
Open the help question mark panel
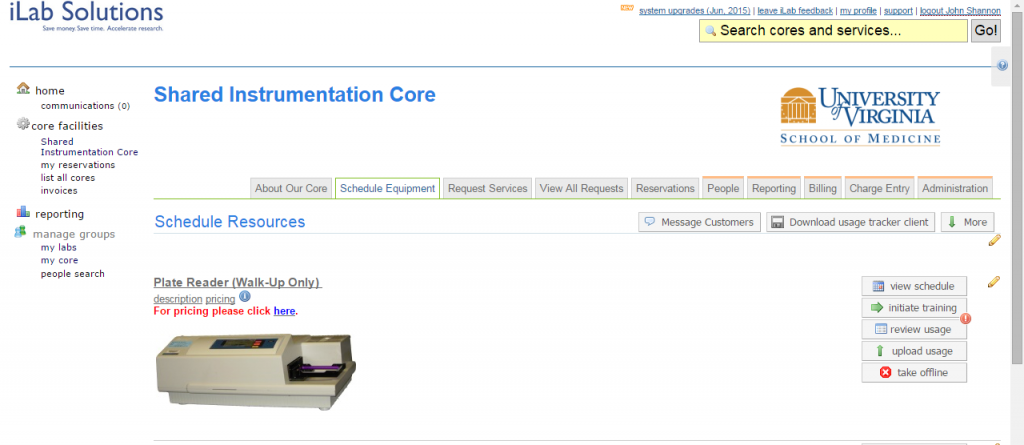[1003, 65]
